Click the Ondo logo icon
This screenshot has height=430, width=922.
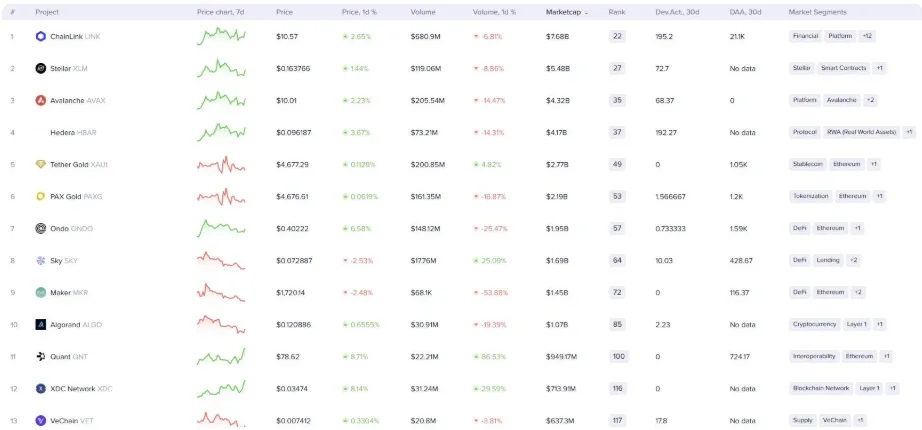tap(41, 228)
